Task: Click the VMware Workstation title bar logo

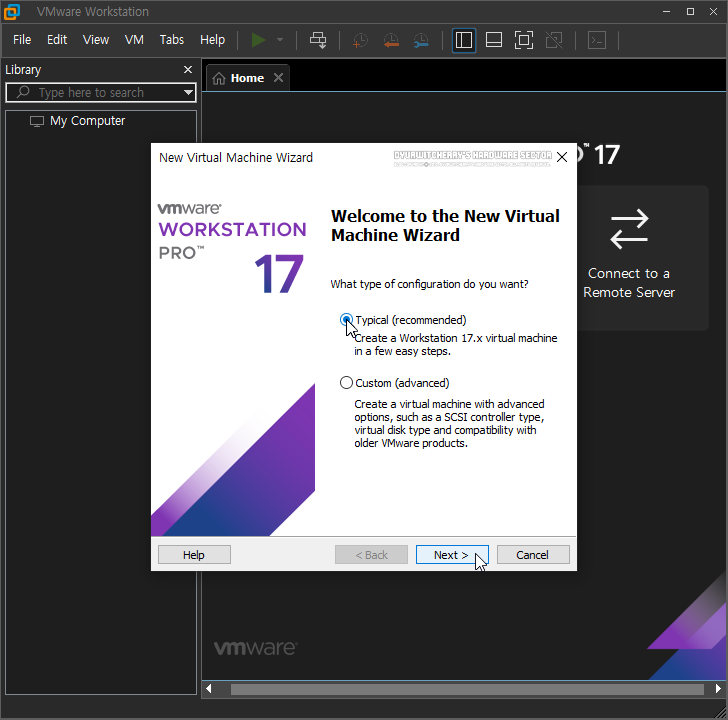Action: tap(12, 12)
